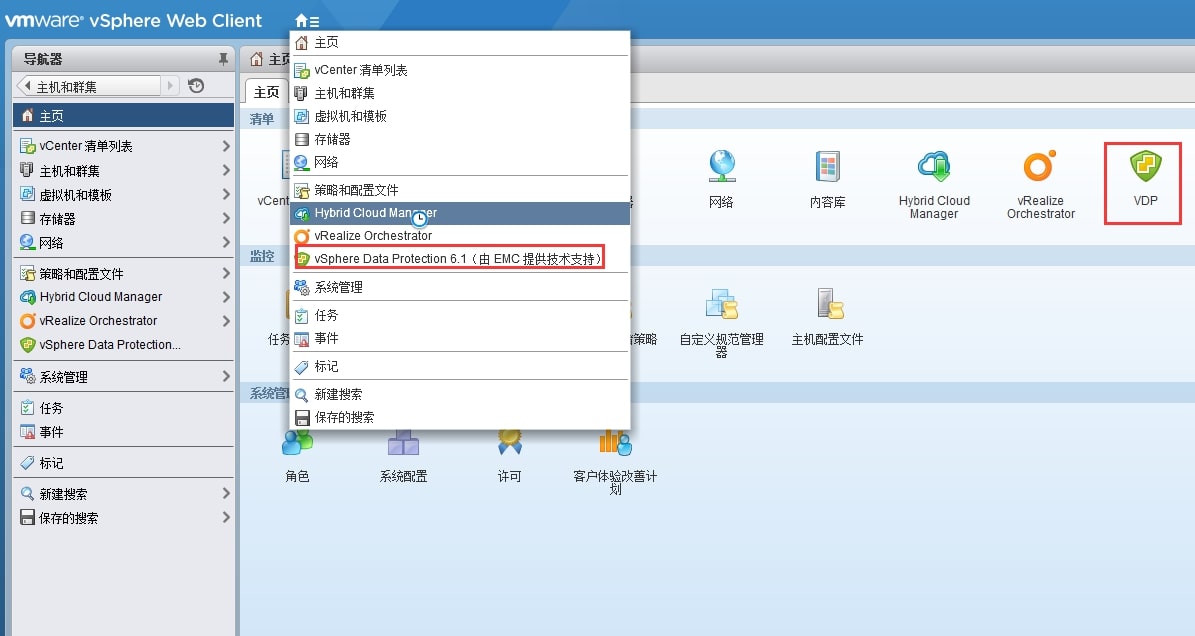The width and height of the screenshot is (1195, 636).
Task: Choose 事件 in dropdown menu
Action: click(460, 338)
